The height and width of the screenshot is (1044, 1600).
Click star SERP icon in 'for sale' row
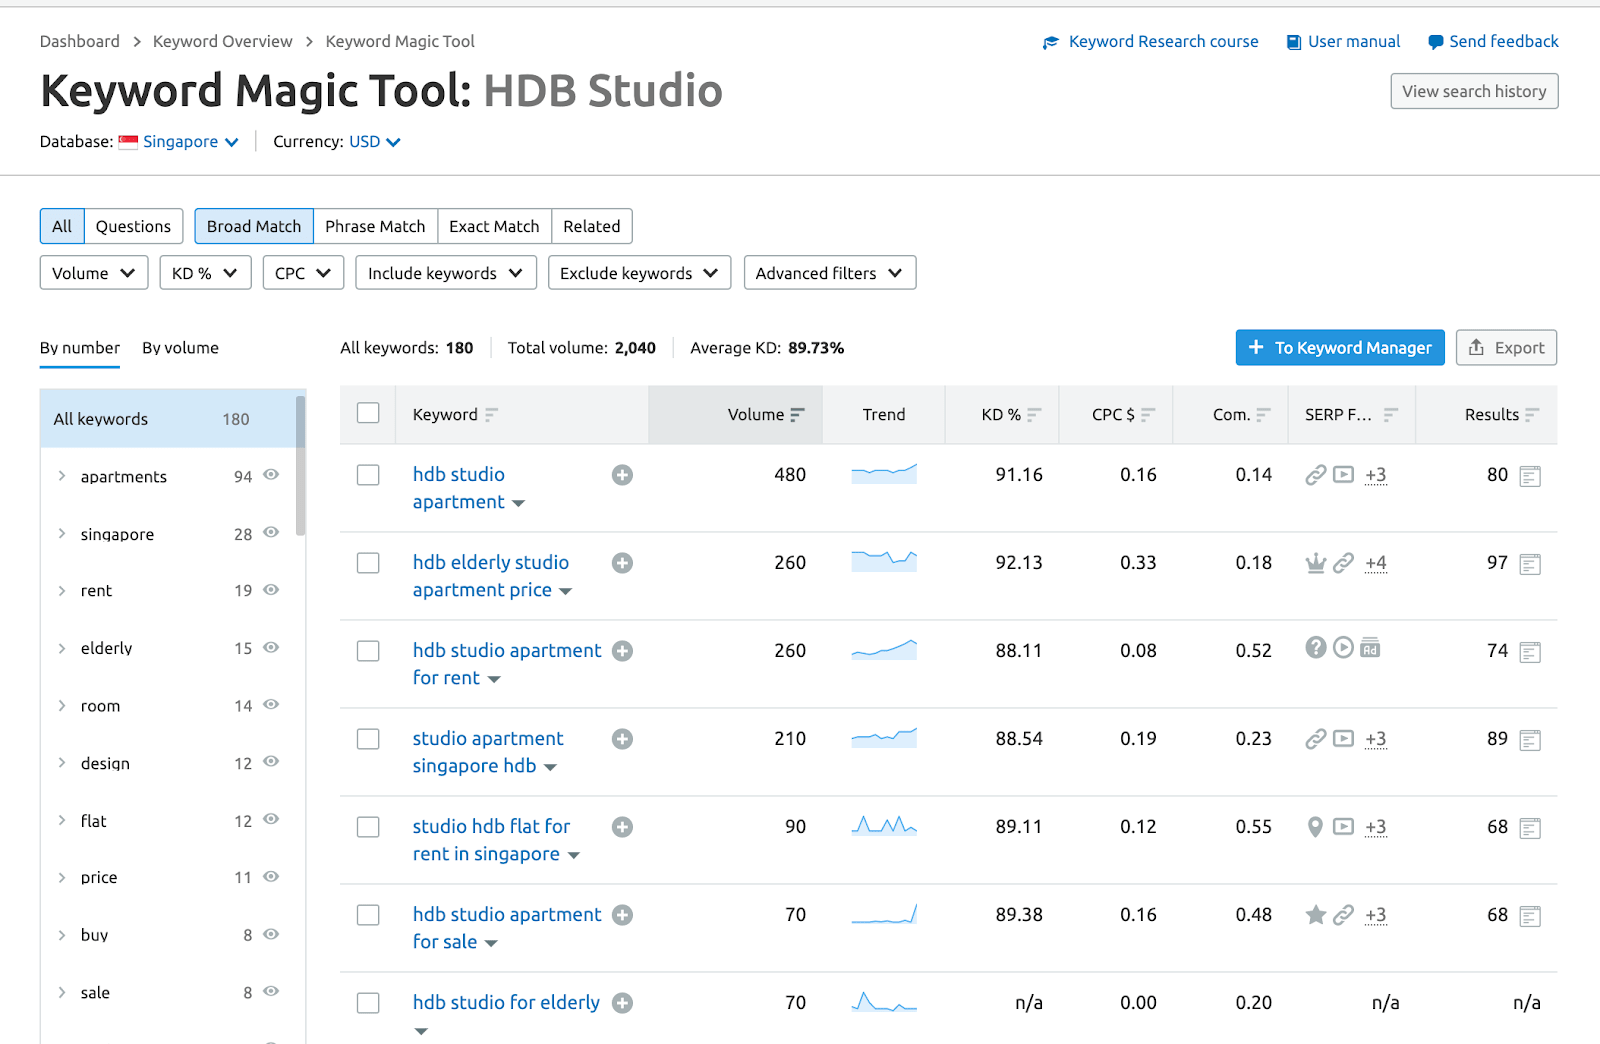tap(1316, 914)
